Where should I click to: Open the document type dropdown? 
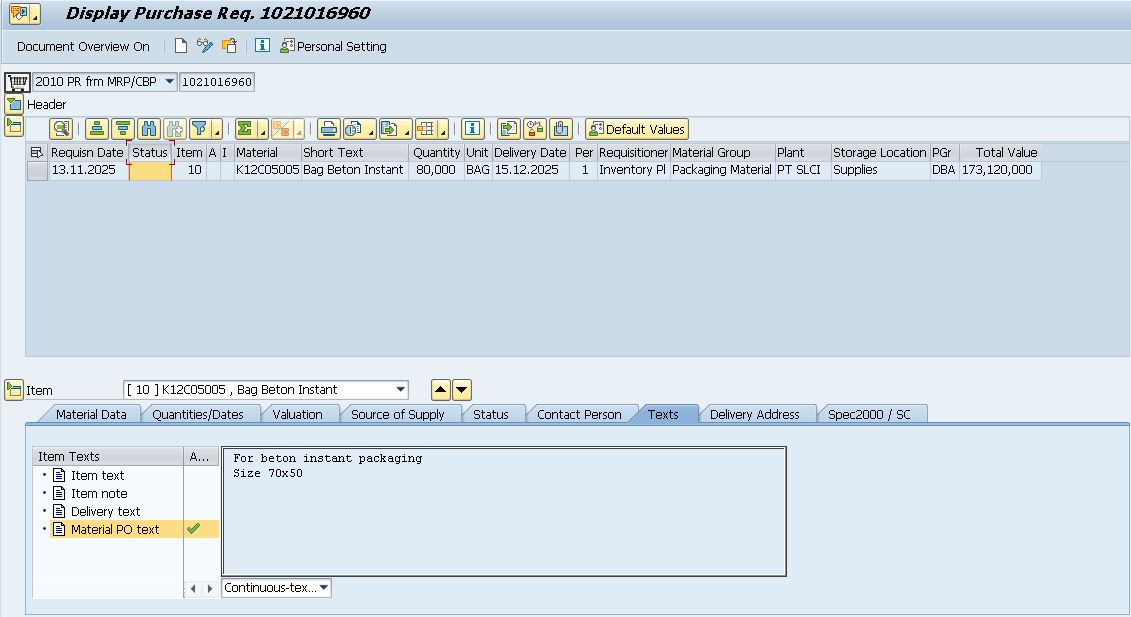click(169, 82)
